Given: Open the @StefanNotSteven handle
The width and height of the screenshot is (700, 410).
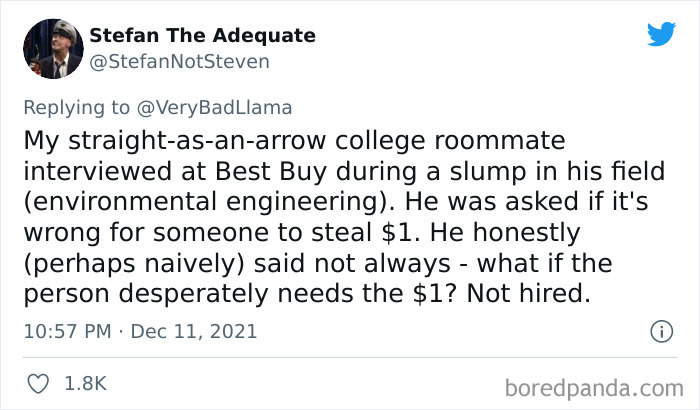Looking at the screenshot, I should 179,62.
